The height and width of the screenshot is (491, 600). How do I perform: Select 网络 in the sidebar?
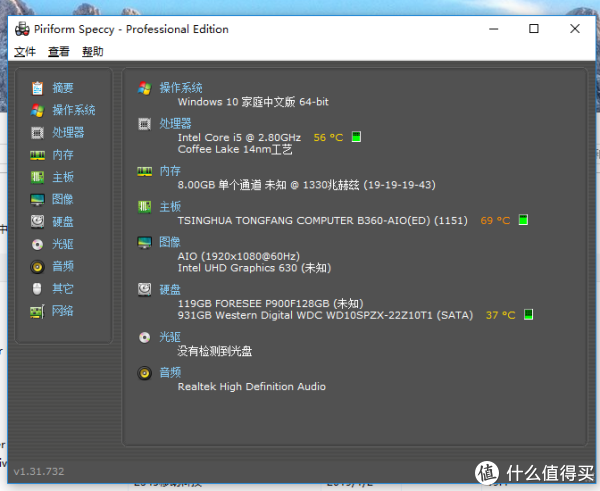click(63, 311)
